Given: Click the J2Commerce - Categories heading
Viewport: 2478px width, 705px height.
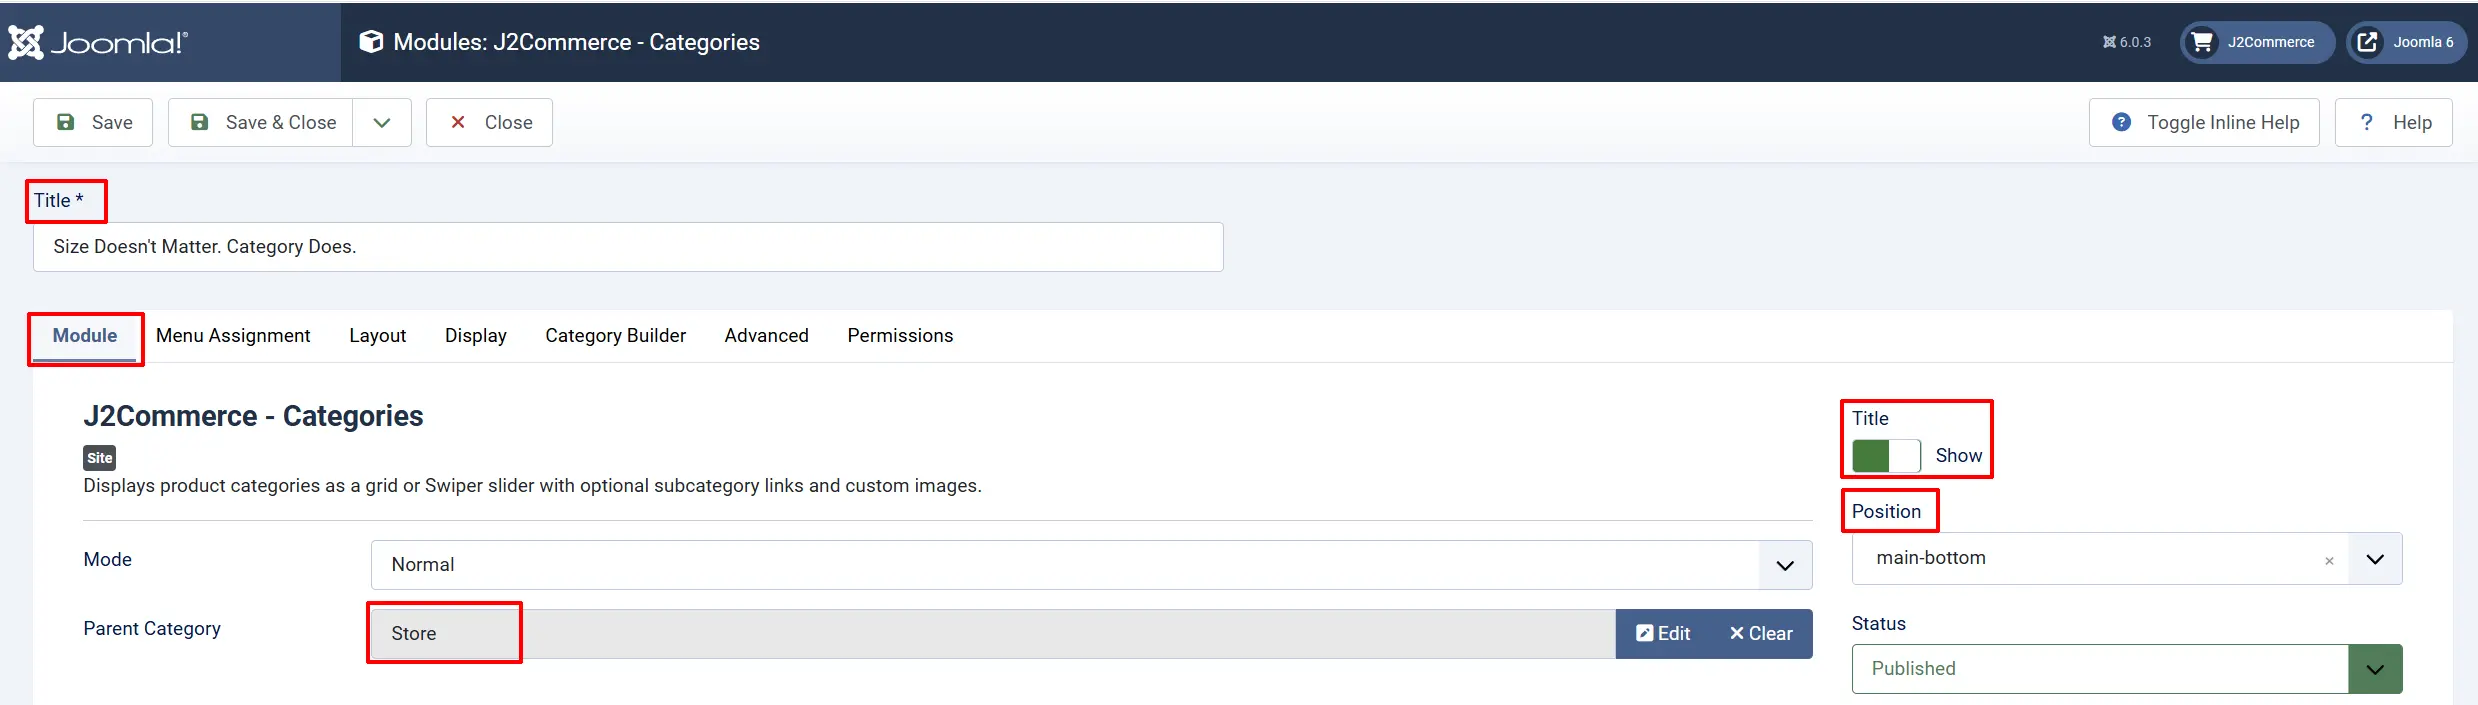Looking at the screenshot, I should click(x=253, y=416).
